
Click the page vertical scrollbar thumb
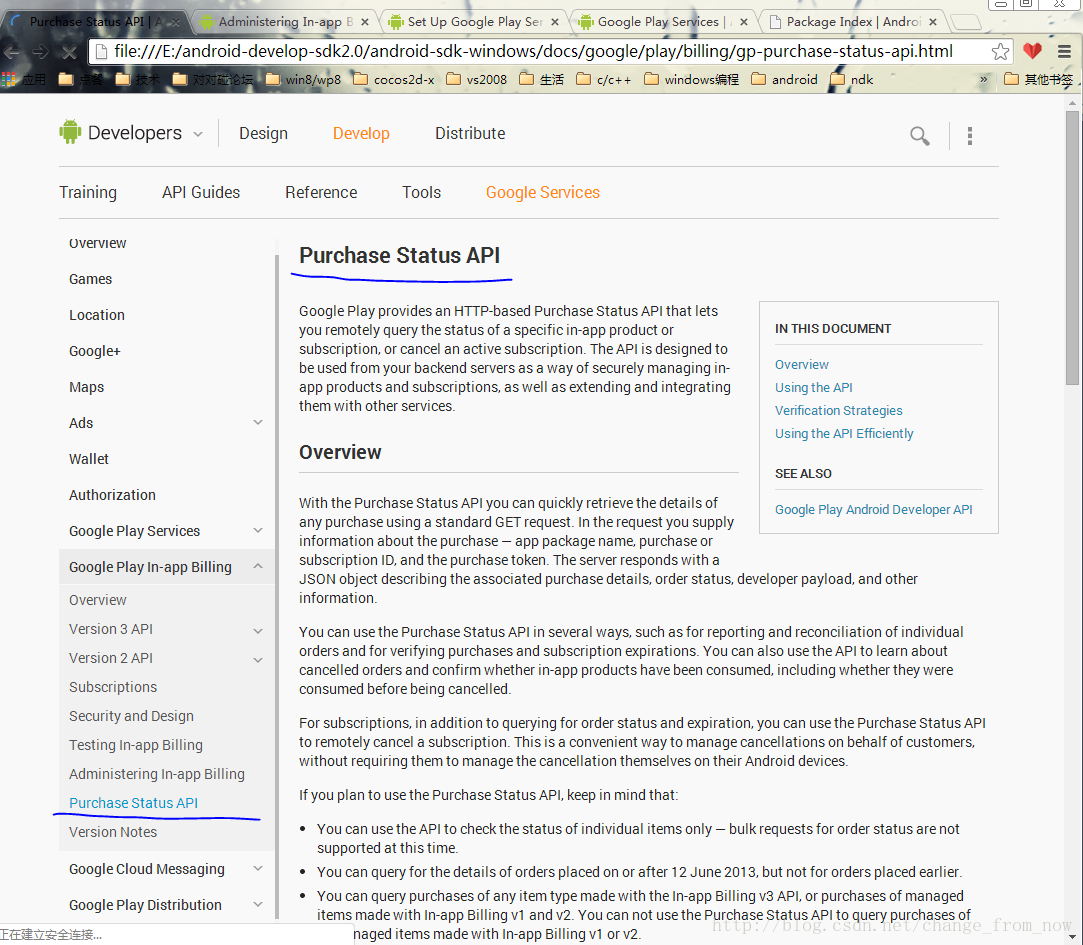(1072, 247)
